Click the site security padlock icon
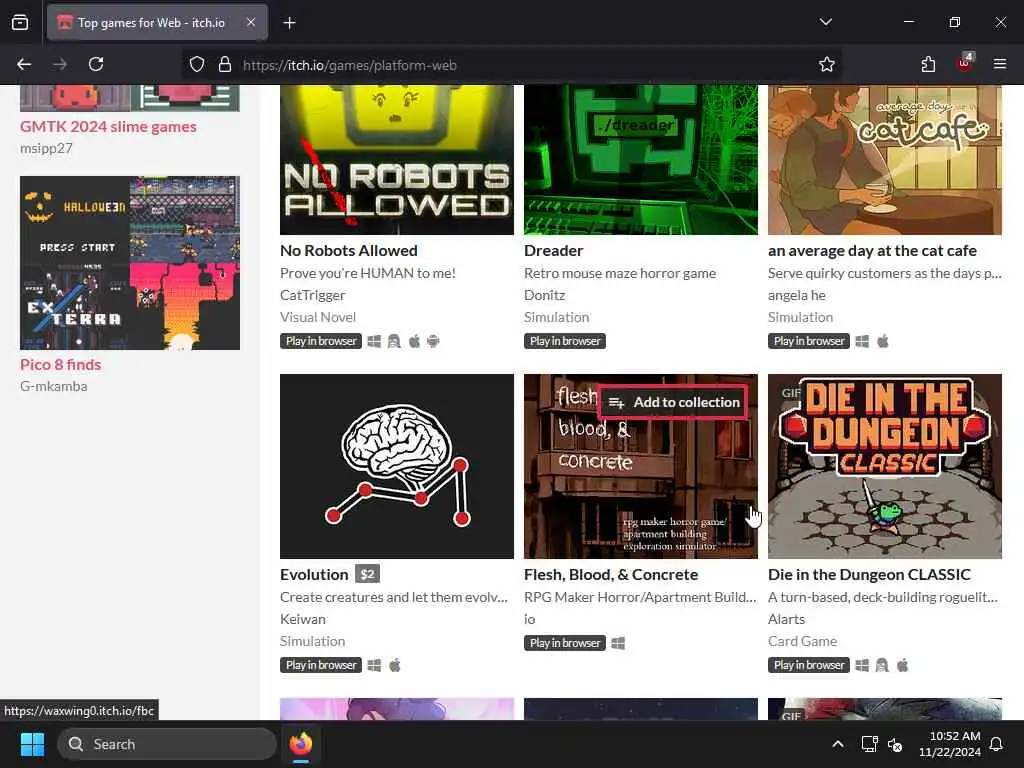Viewport: 1024px width, 768px height. click(225, 64)
